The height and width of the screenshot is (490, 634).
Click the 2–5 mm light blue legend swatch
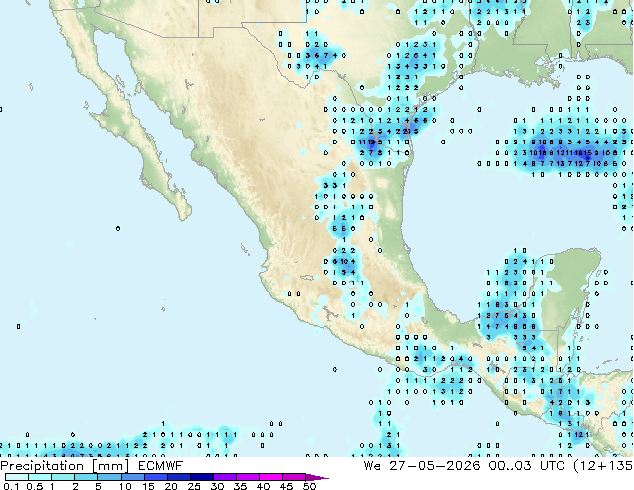(86, 477)
